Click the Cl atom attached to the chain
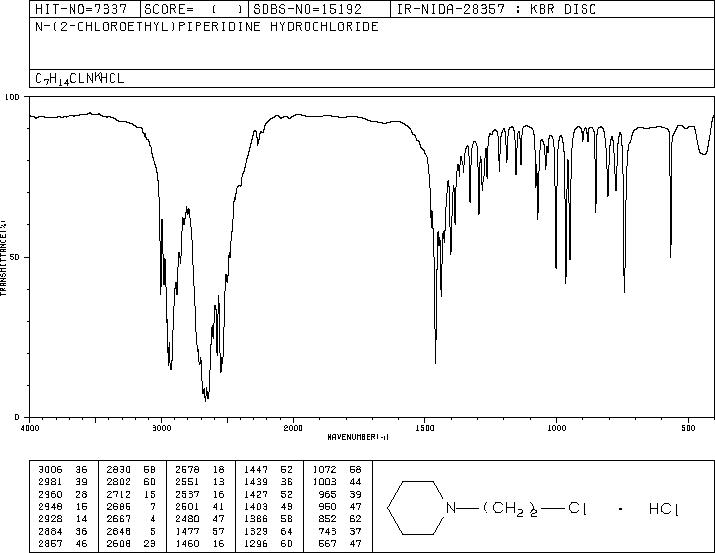The width and height of the screenshot is (715, 553). pyautogui.click(x=577, y=508)
